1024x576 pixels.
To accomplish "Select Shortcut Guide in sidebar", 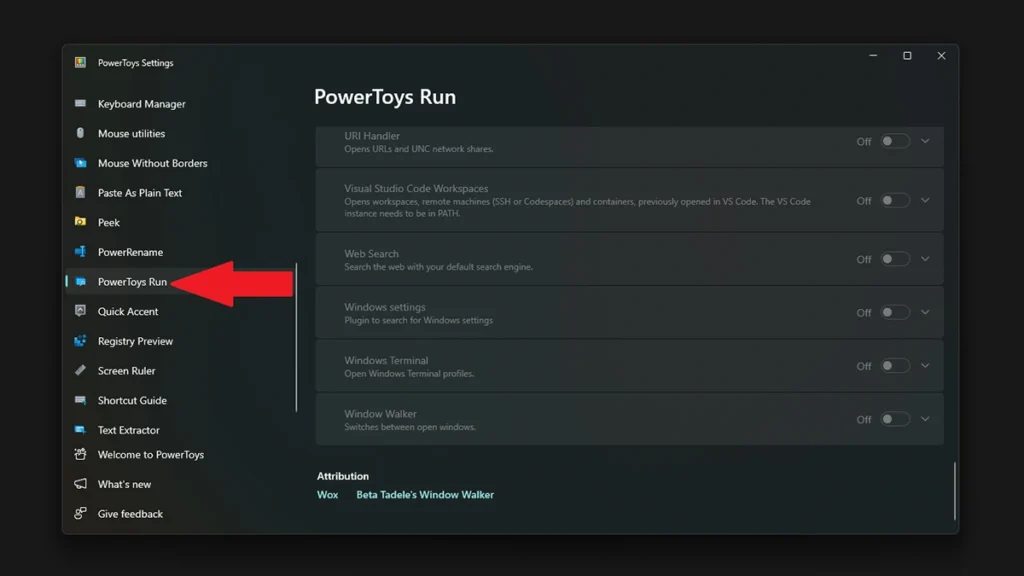I will 132,400.
